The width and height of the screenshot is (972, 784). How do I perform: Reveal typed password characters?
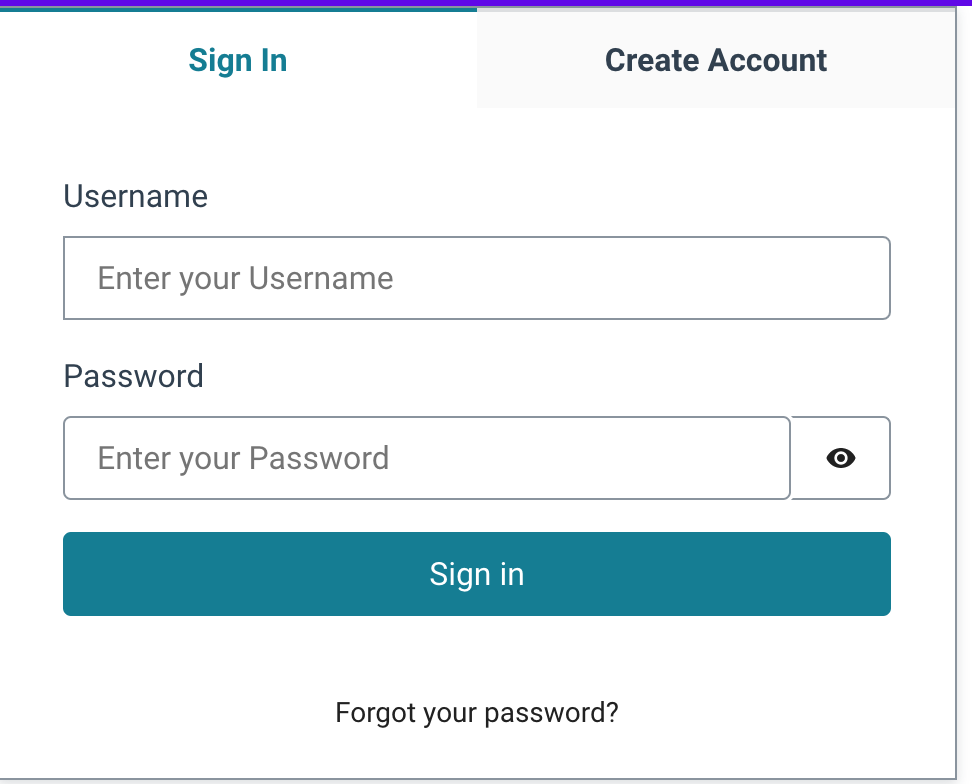[x=841, y=458]
